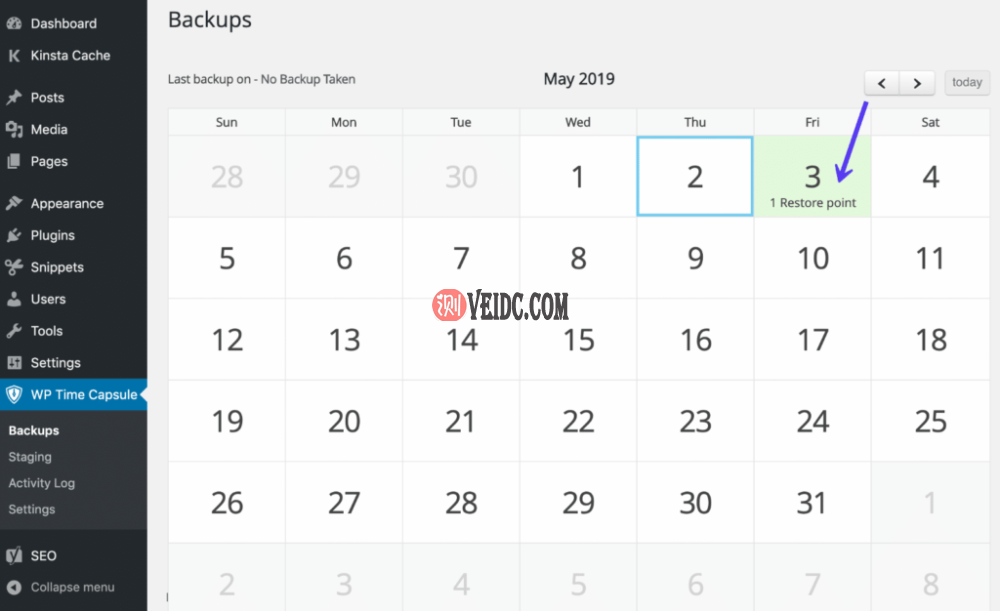Open Settings under WP Time Capsule

pos(32,509)
